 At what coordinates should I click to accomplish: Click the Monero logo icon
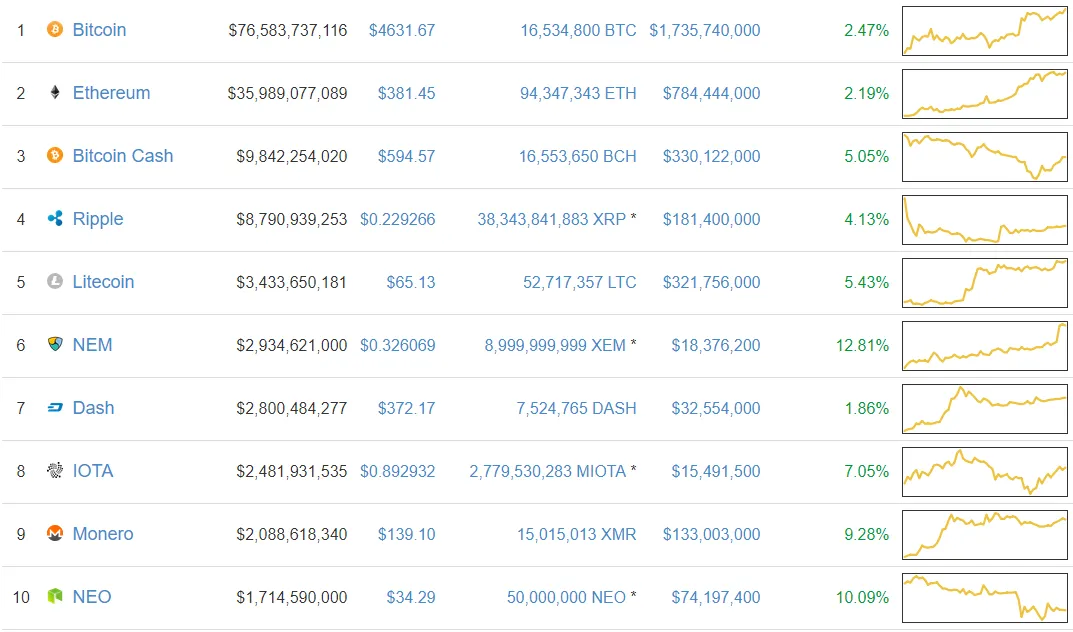(x=55, y=533)
